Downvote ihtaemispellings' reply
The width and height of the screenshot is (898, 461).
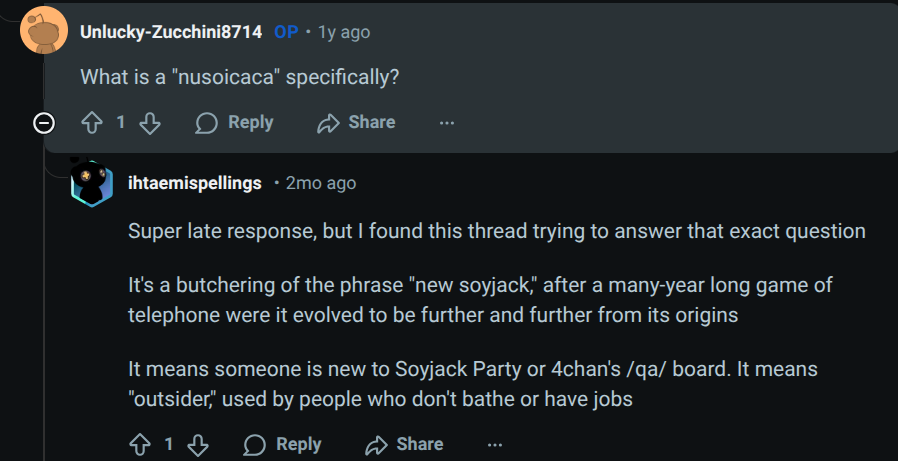pyautogui.click(x=198, y=444)
